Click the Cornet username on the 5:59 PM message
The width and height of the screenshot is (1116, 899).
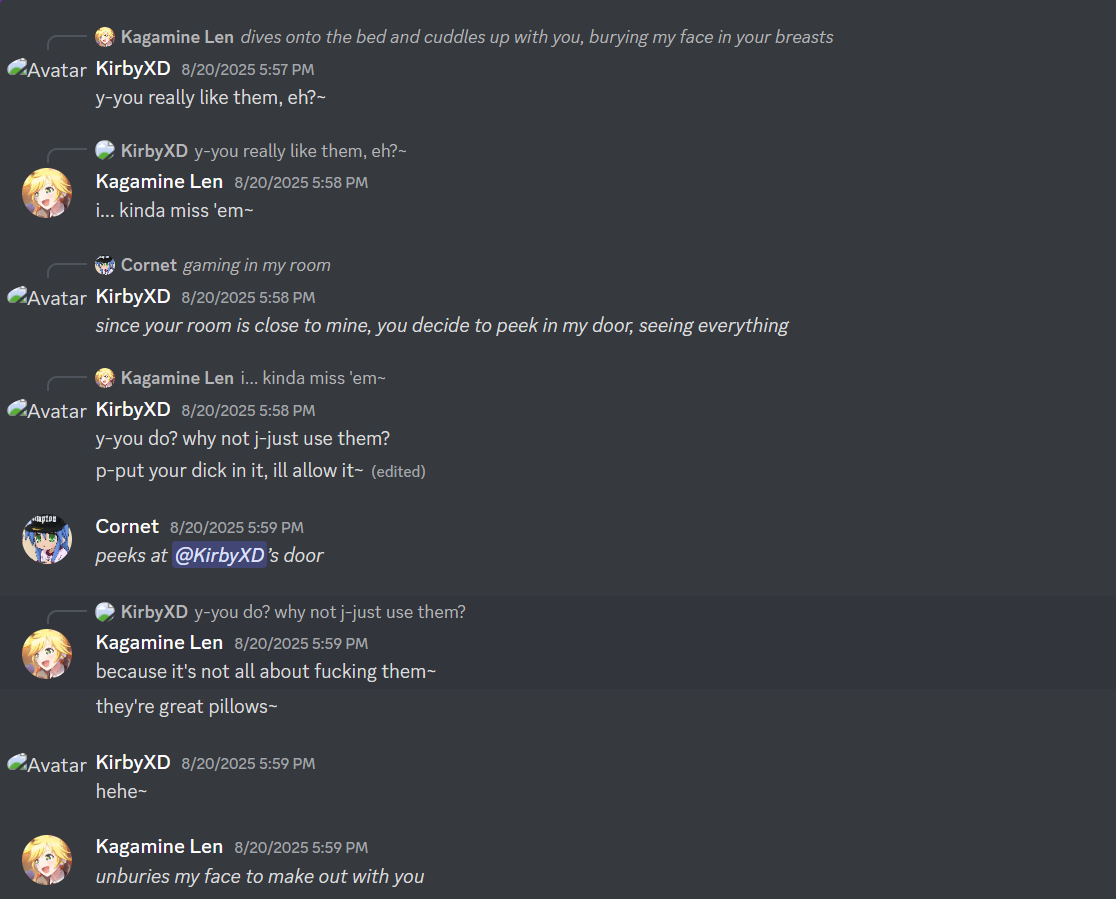(127, 526)
